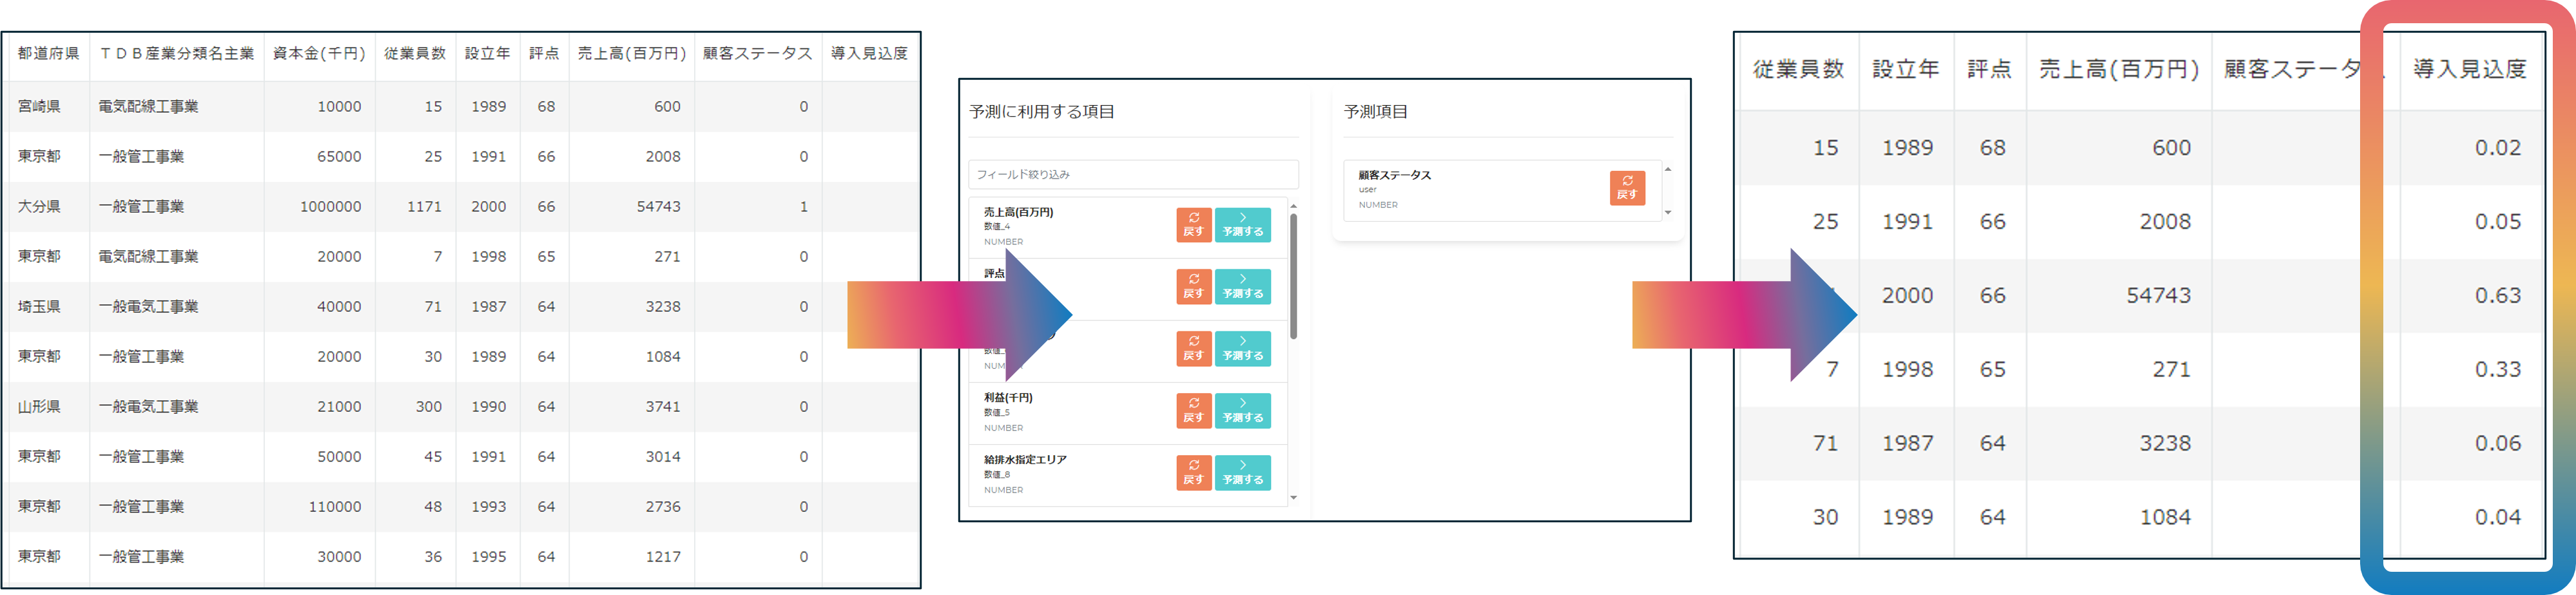Select the 山形県 cell

coord(39,407)
